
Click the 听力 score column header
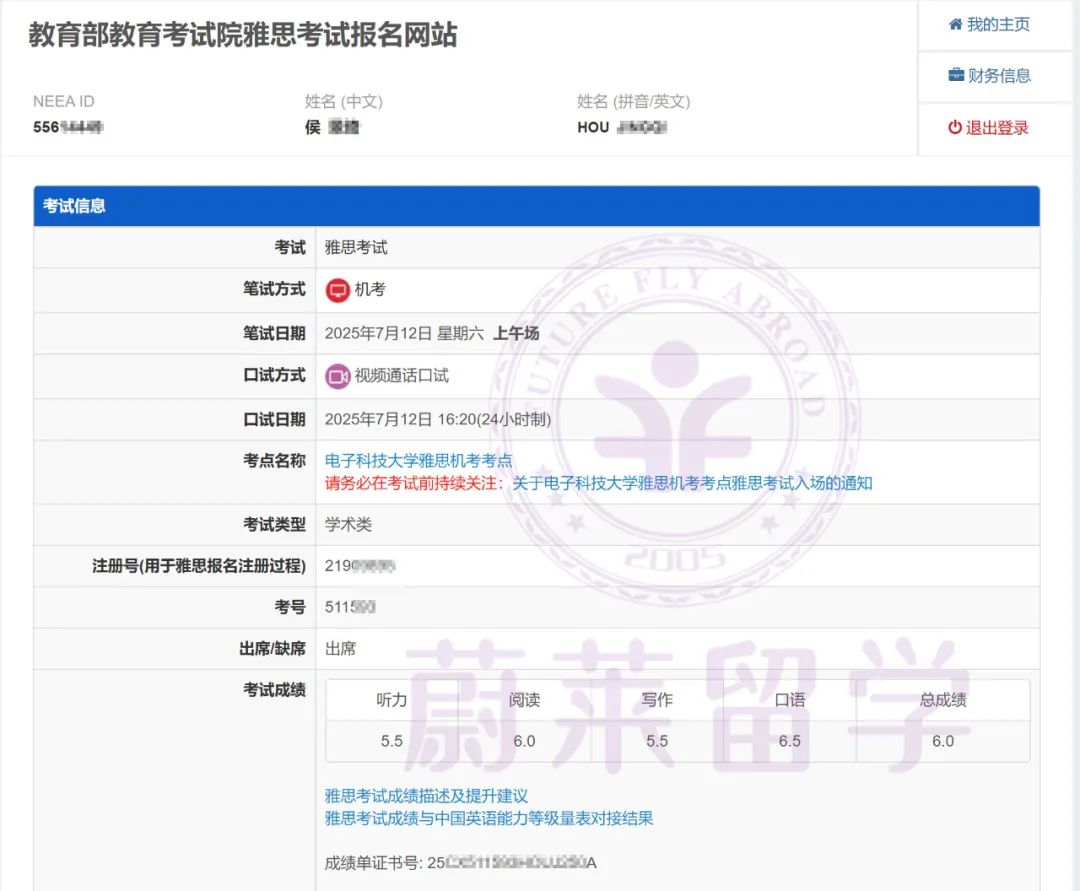[x=392, y=700]
